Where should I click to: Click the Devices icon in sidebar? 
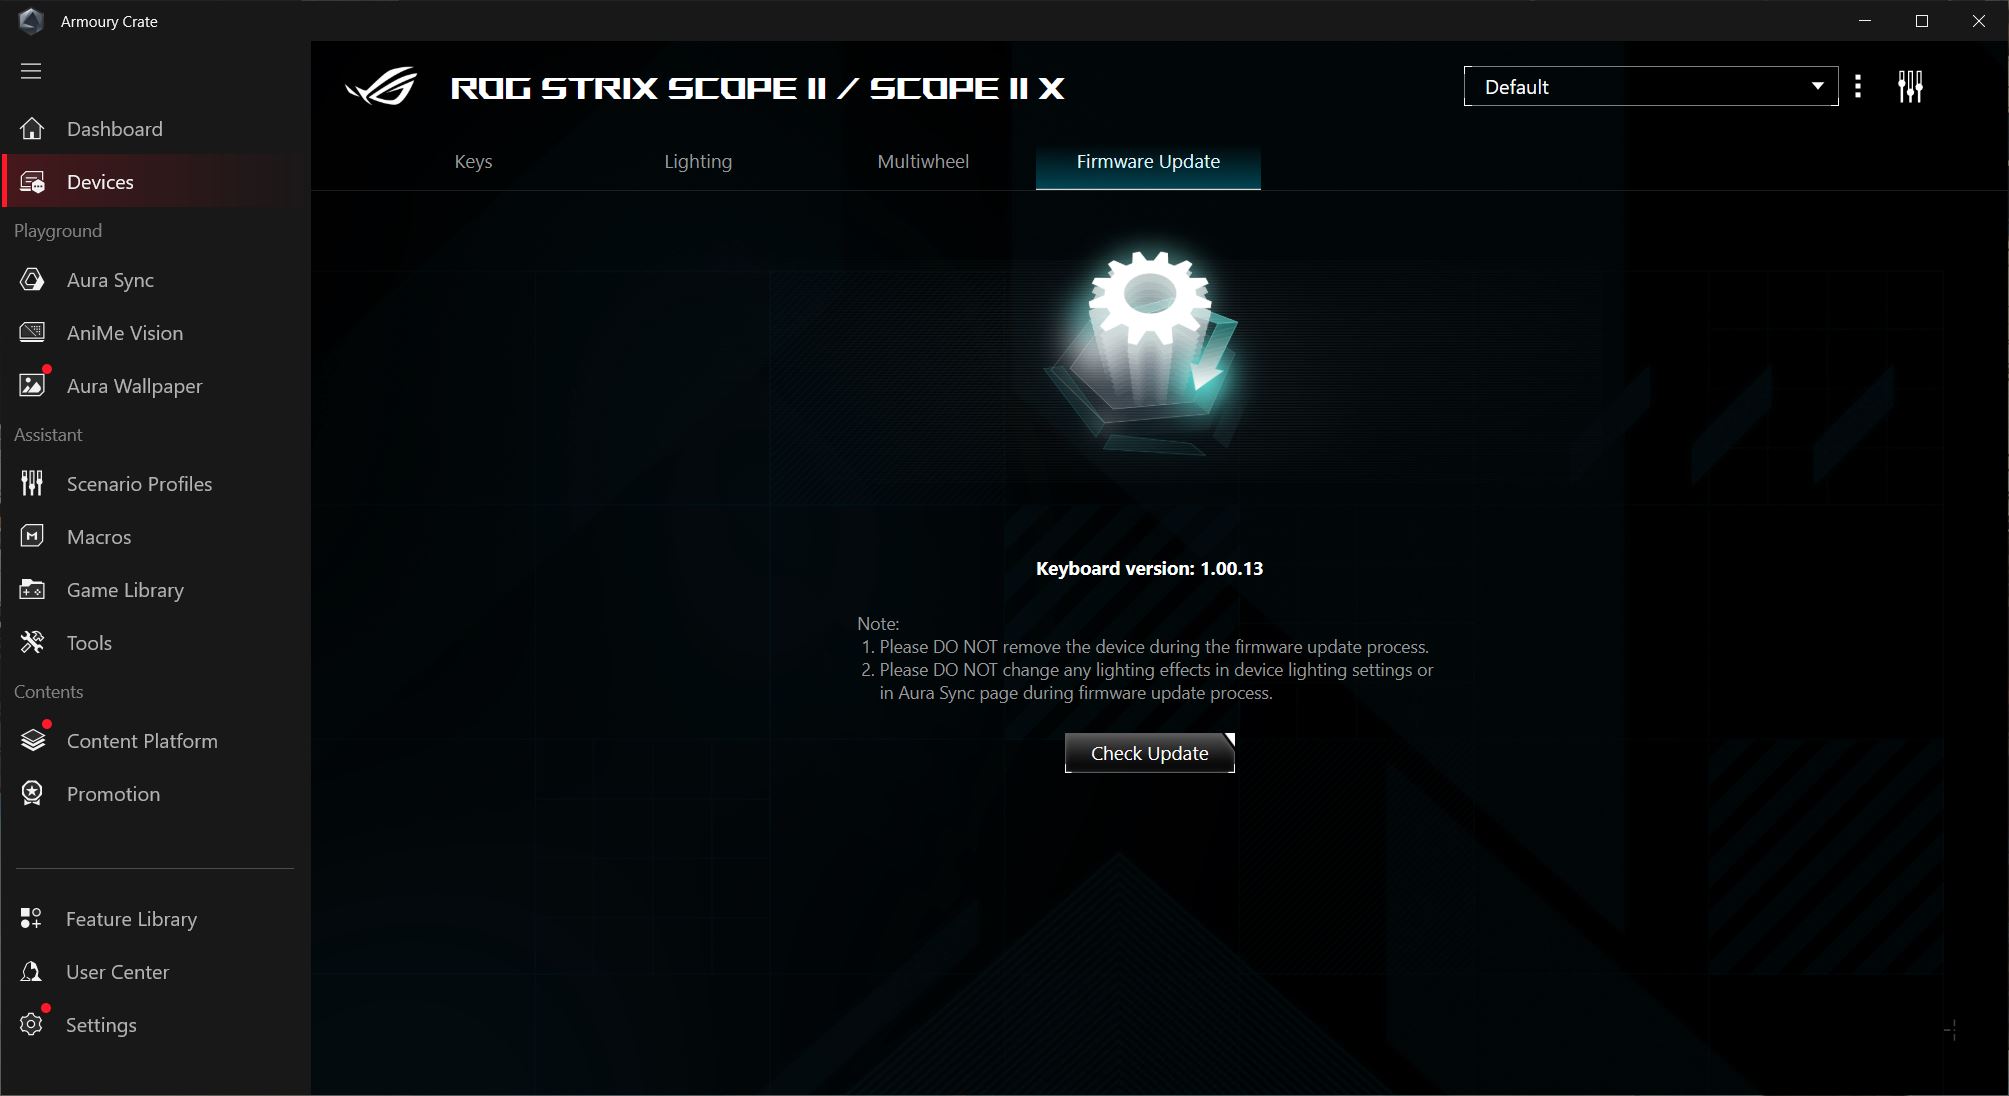point(32,182)
